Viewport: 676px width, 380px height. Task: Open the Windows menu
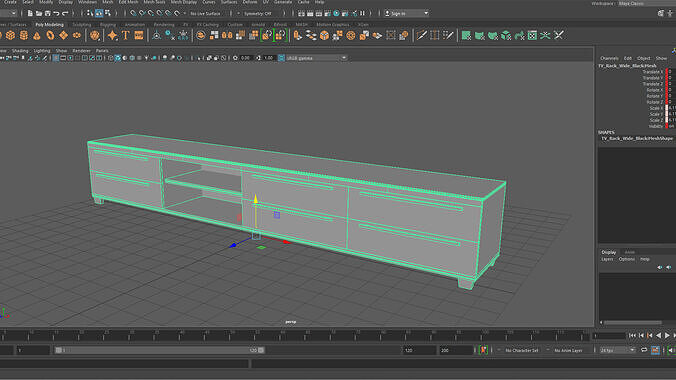pos(88,2)
